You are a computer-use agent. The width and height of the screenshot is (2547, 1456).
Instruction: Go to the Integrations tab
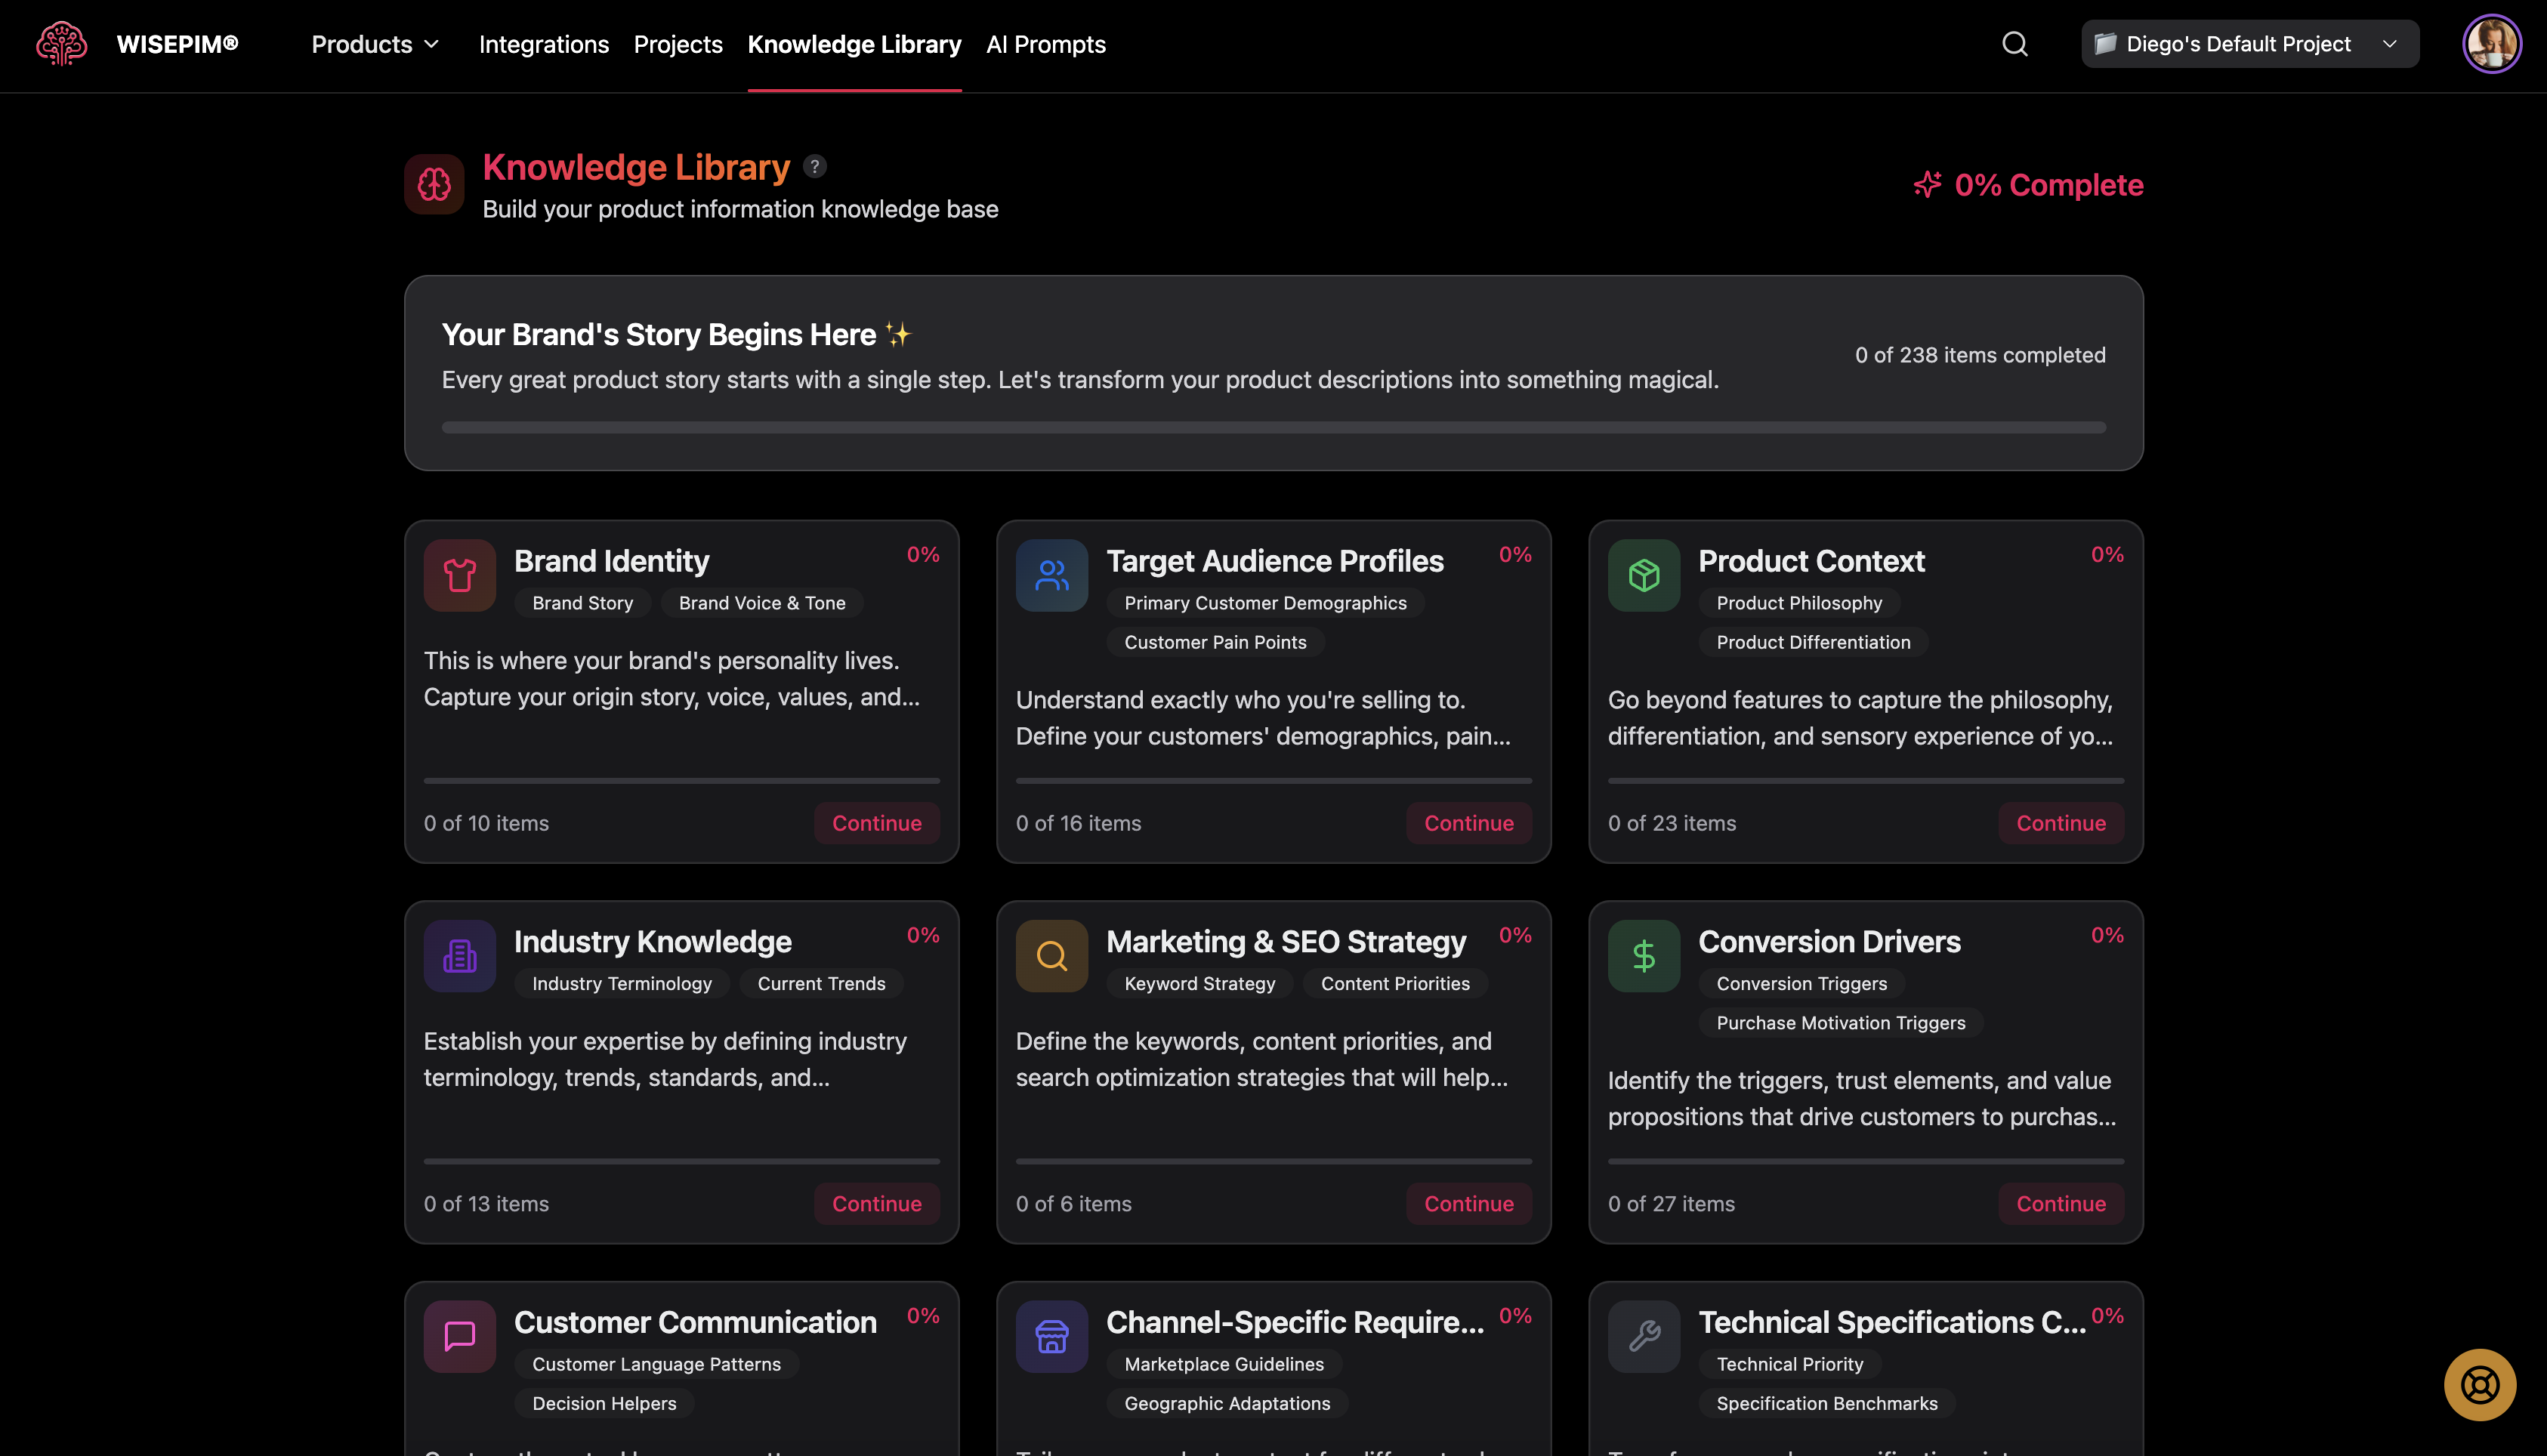(543, 44)
